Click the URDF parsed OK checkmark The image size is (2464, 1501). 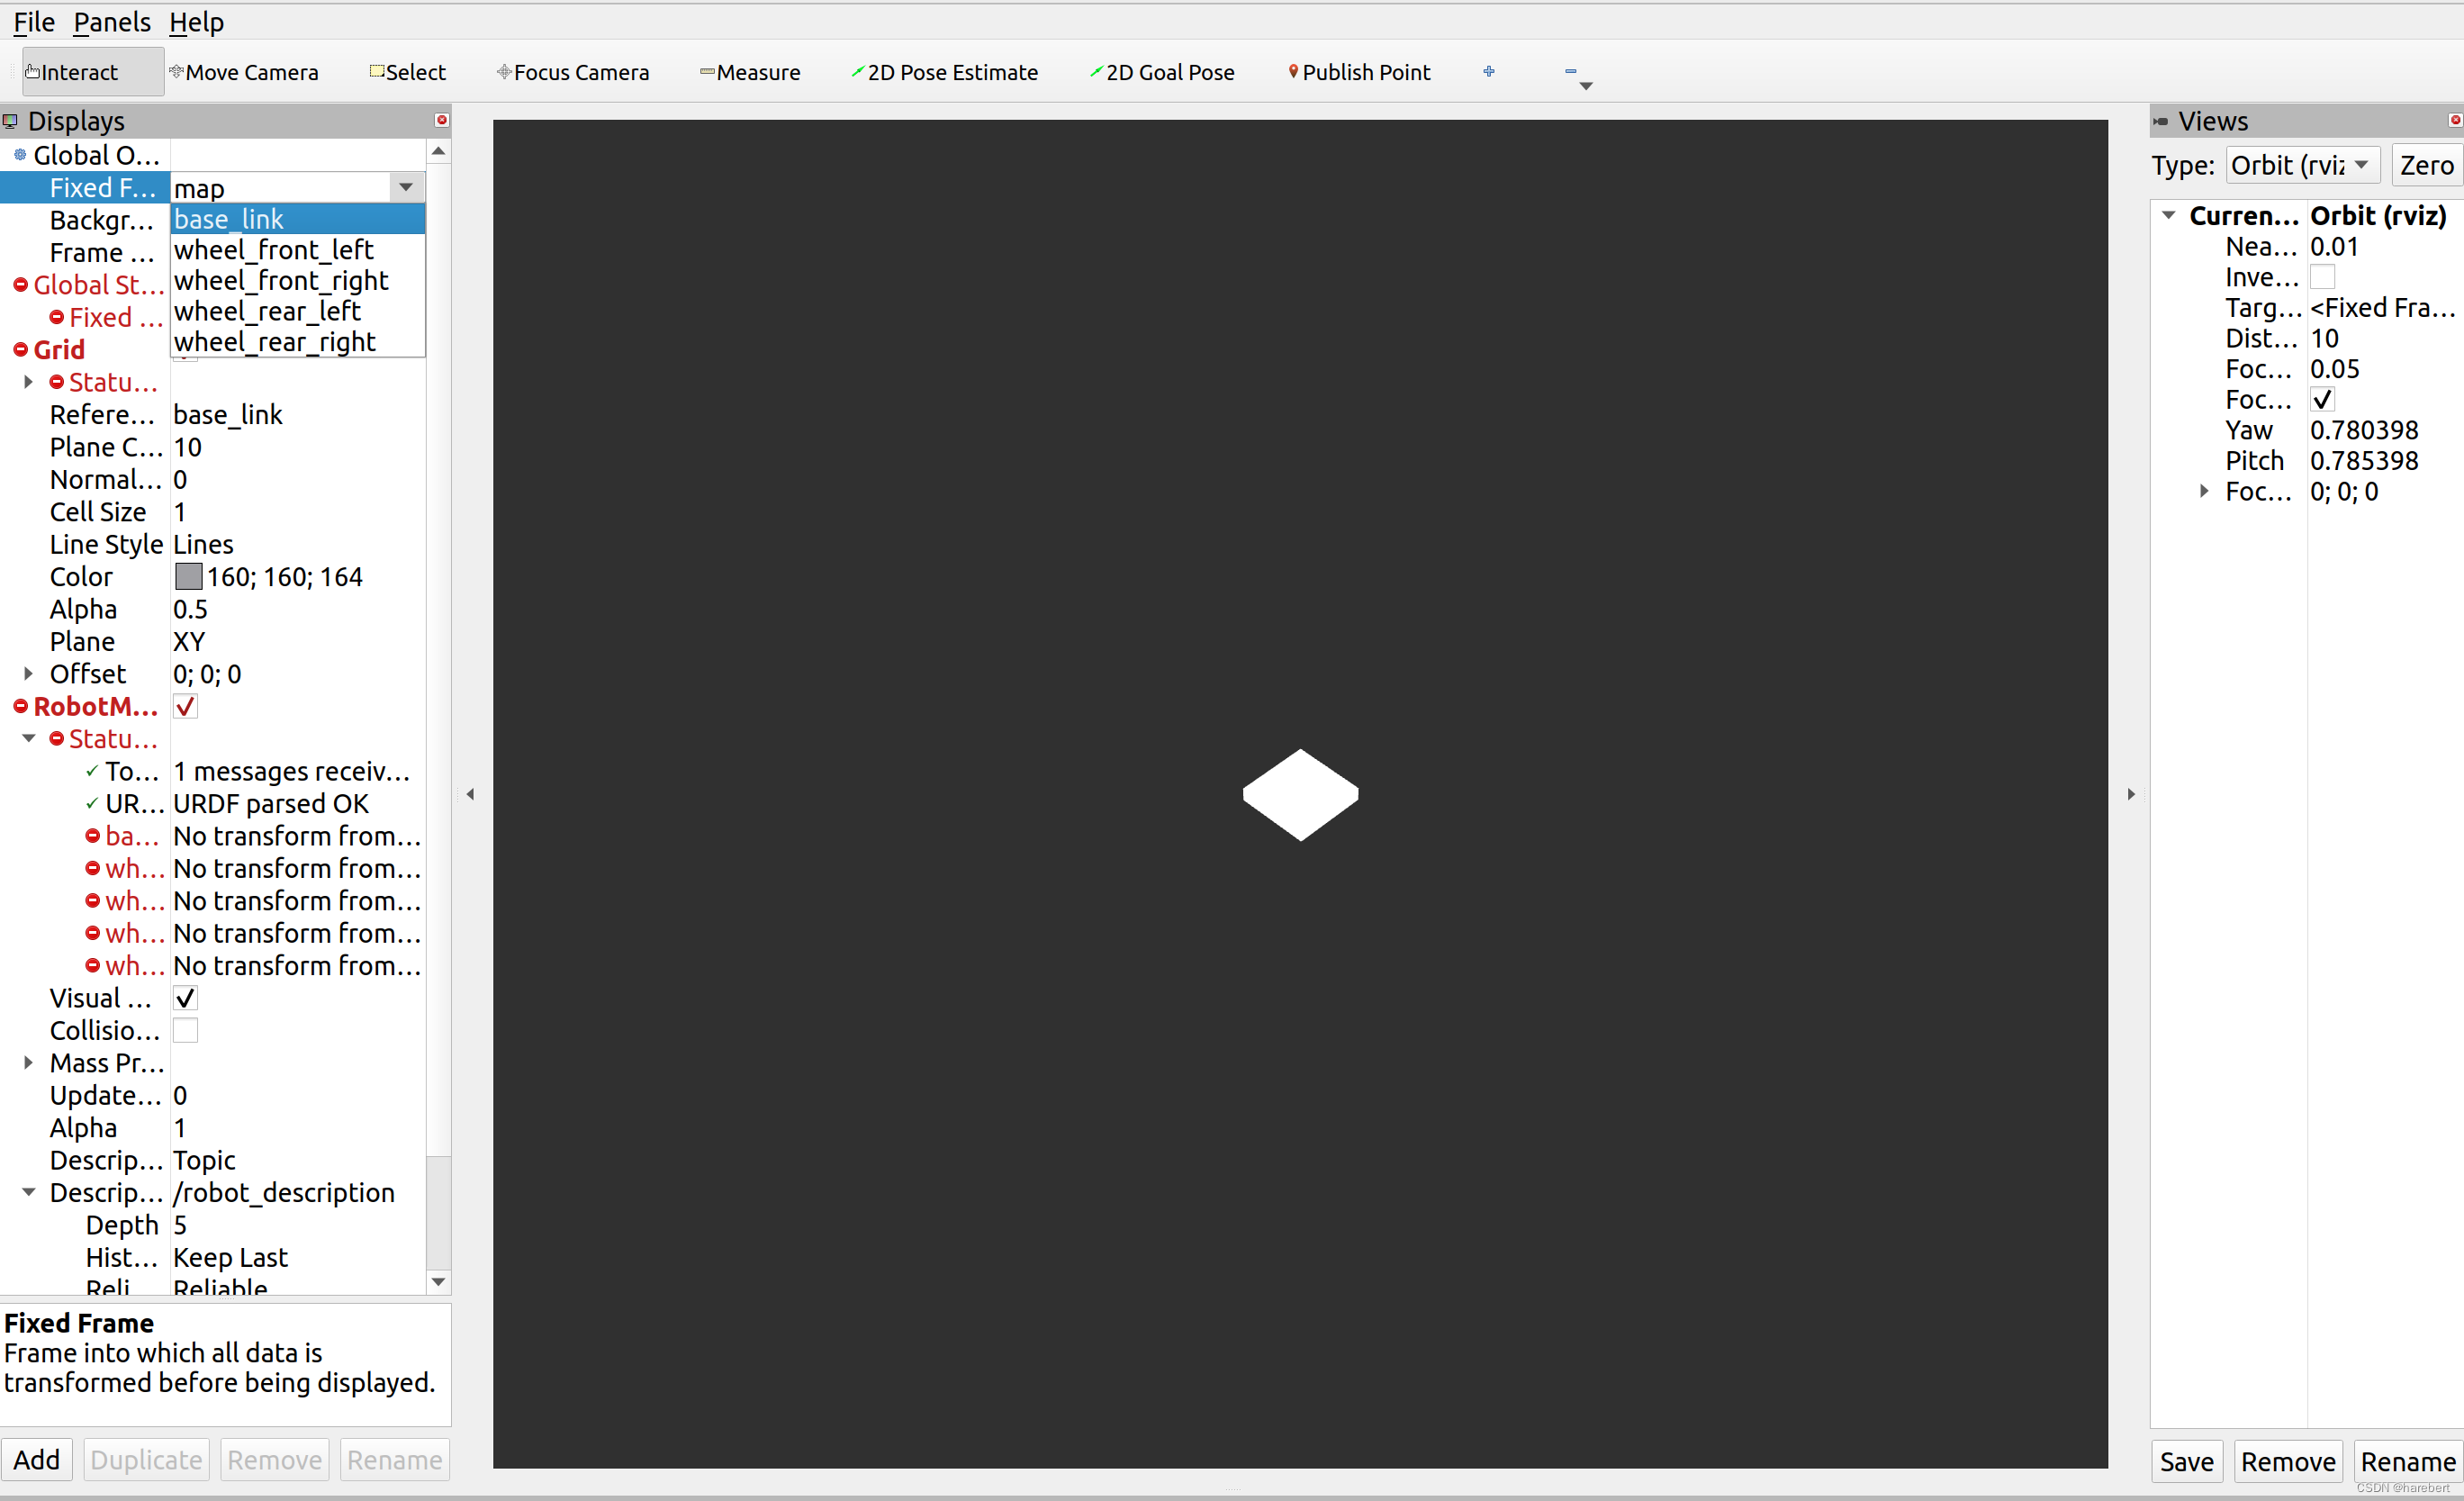click(92, 804)
